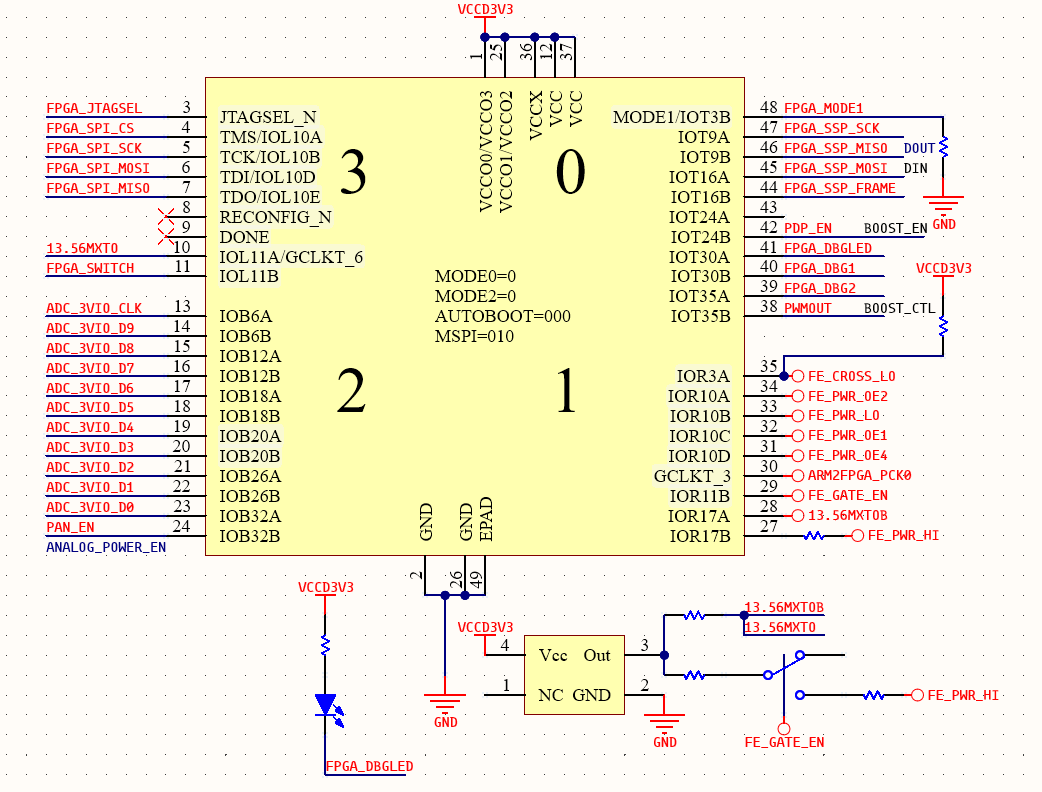The height and width of the screenshot is (792, 1042).
Task: Click the FE_CROSS_LO port circle
Action: pyautogui.click(x=798, y=376)
